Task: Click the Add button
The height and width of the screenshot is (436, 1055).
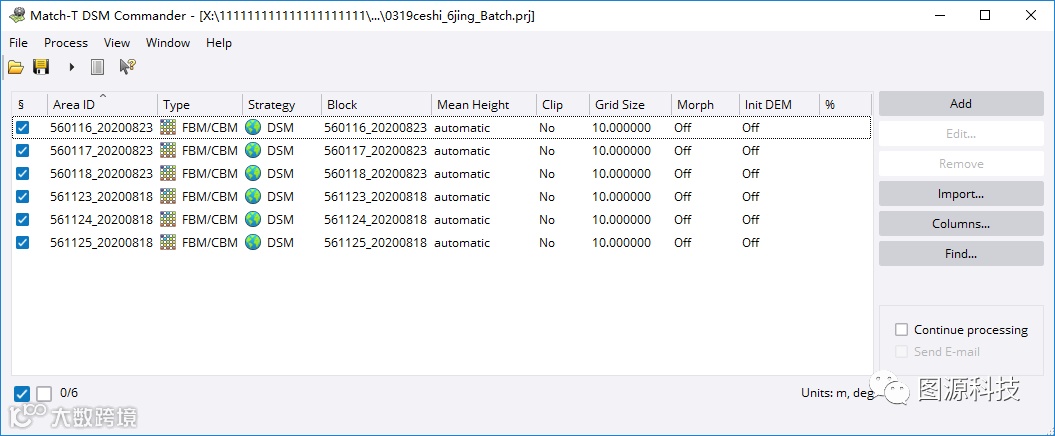Action: tap(961, 104)
